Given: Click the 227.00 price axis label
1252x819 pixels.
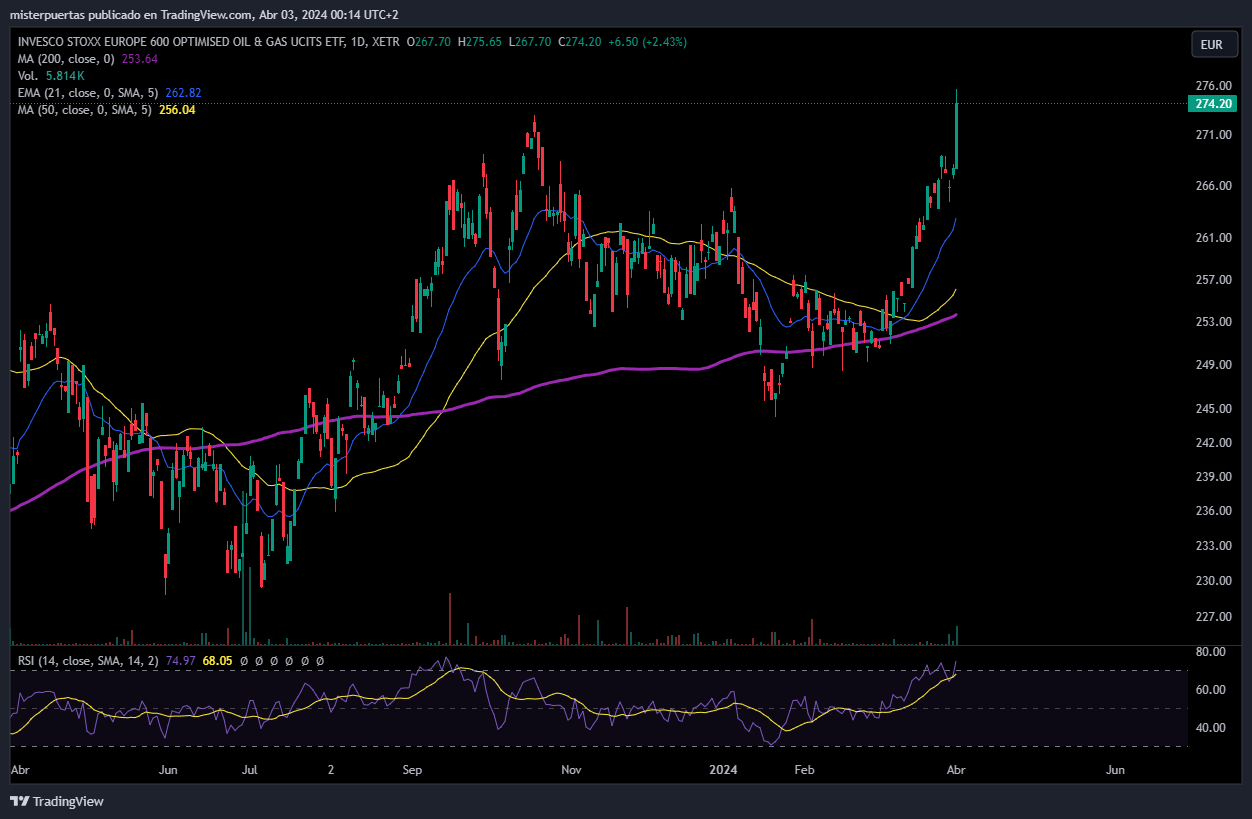Looking at the screenshot, I should click(x=1213, y=617).
